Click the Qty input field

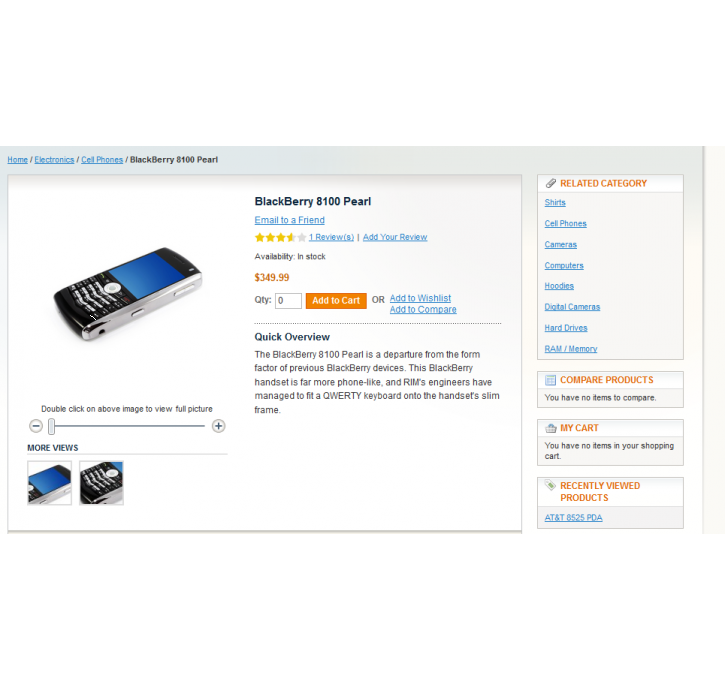(x=288, y=300)
